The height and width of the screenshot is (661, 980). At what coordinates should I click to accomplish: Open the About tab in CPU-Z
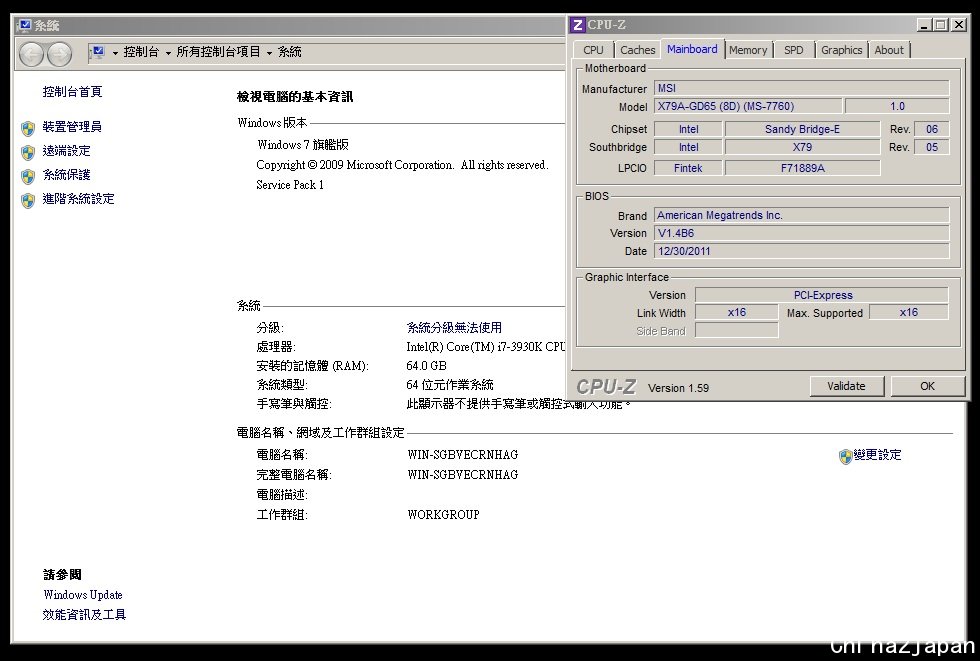pyautogui.click(x=889, y=50)
